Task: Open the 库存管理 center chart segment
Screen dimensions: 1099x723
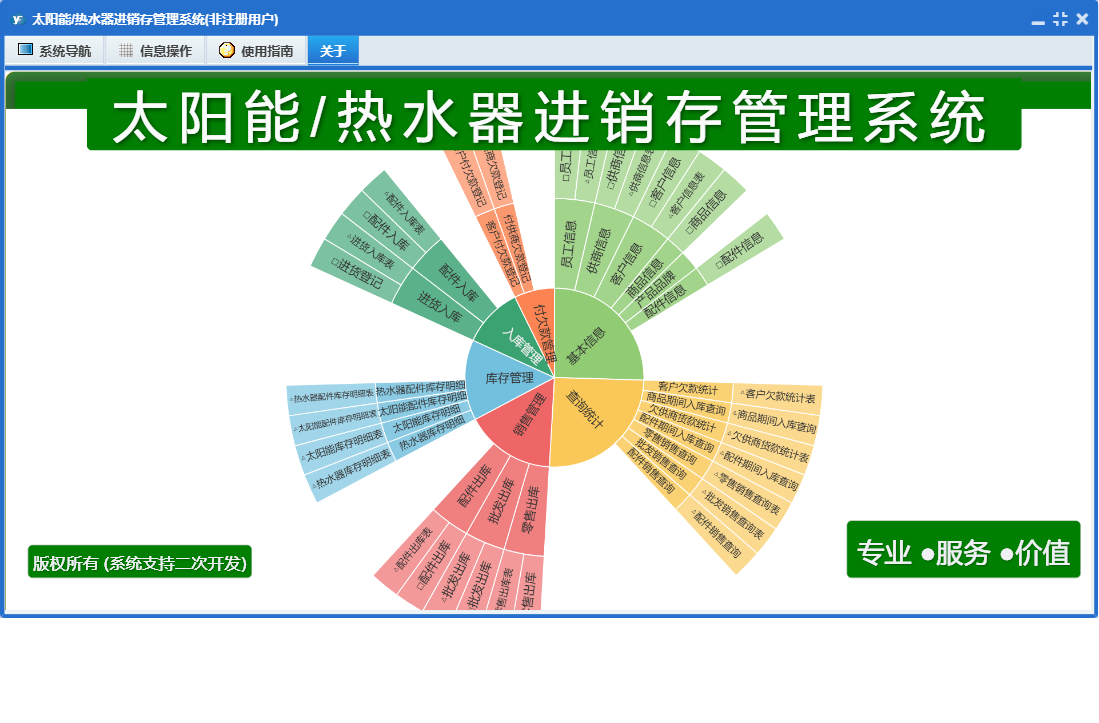Action: (x=506, y=378)
